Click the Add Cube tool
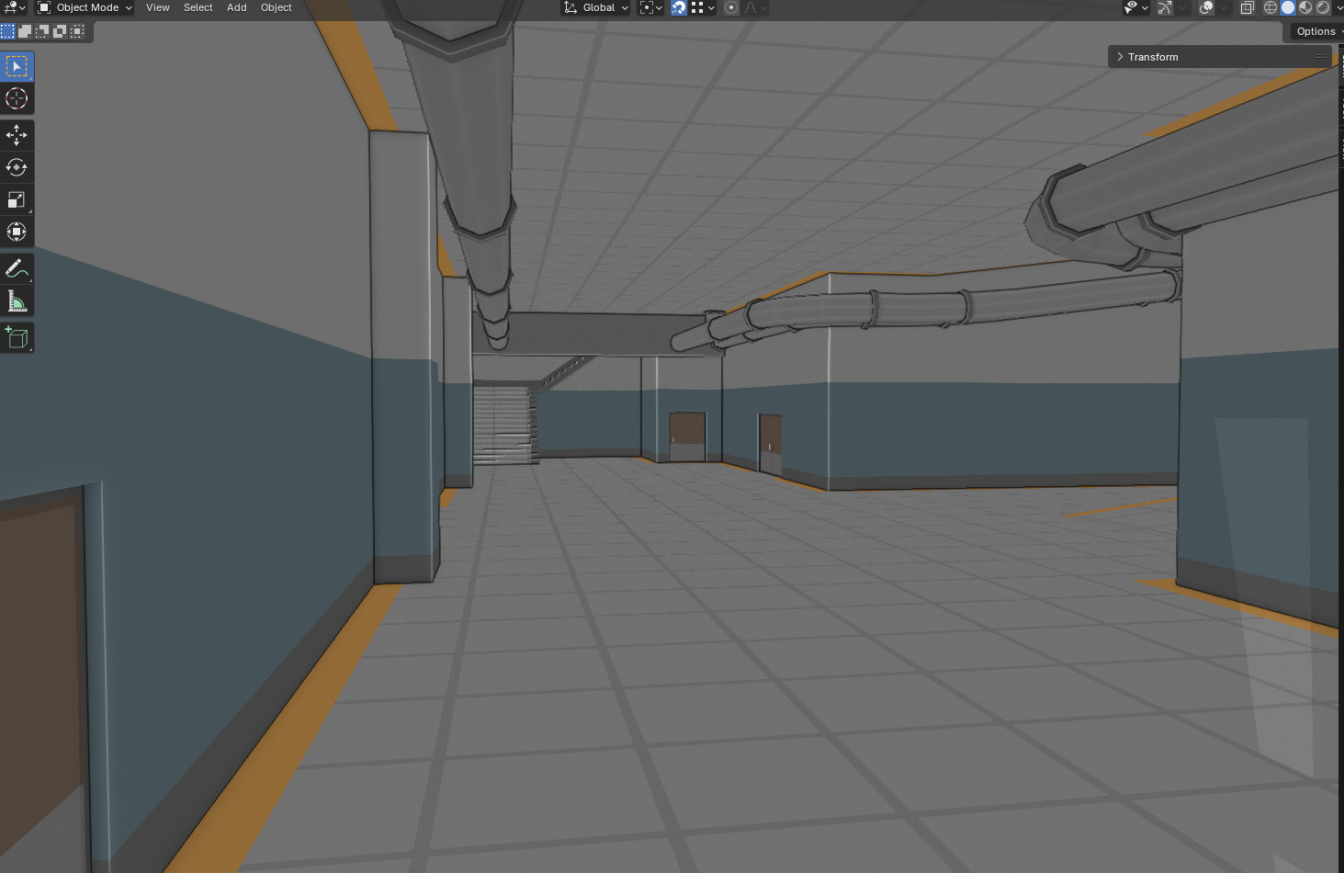Viewport: 1344px width, 873px height. click(17, 338)
